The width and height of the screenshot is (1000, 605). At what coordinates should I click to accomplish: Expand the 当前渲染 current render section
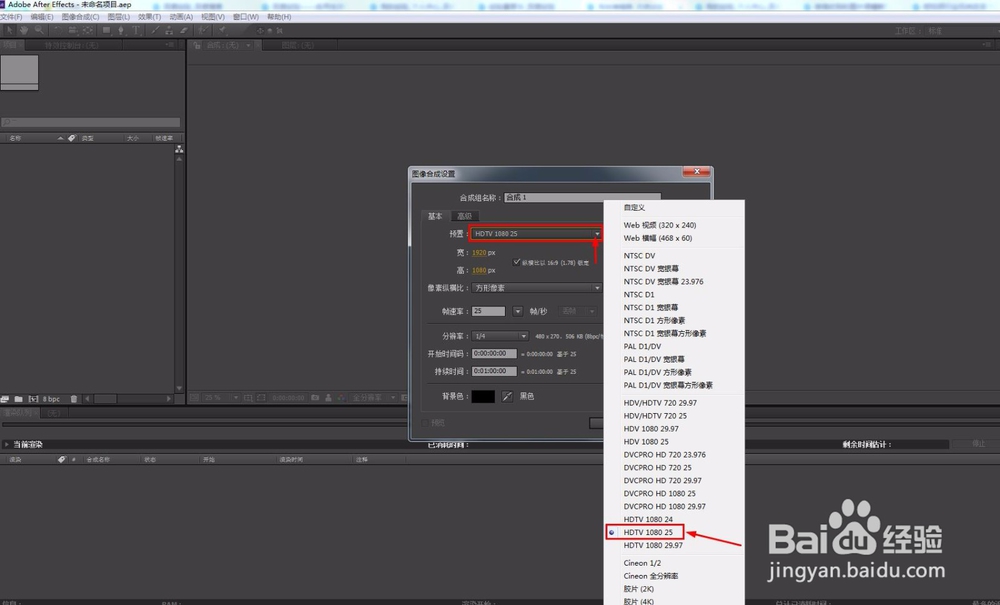coord(6,444)
